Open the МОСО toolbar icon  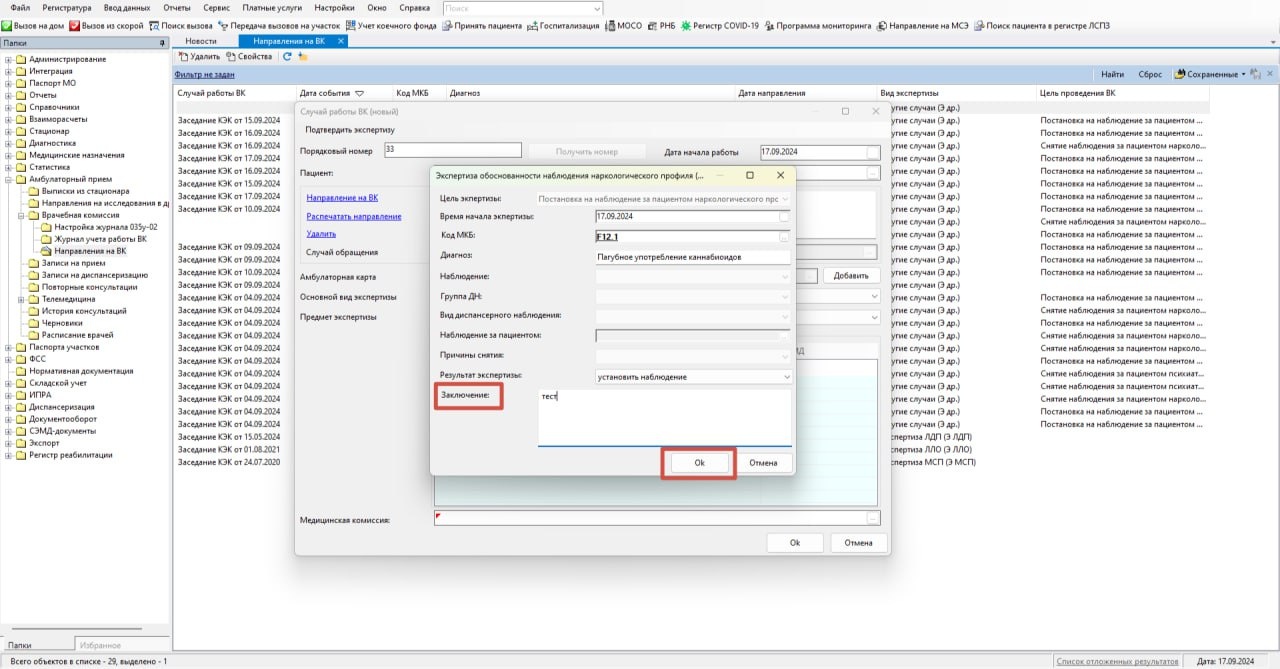point(610,25)
